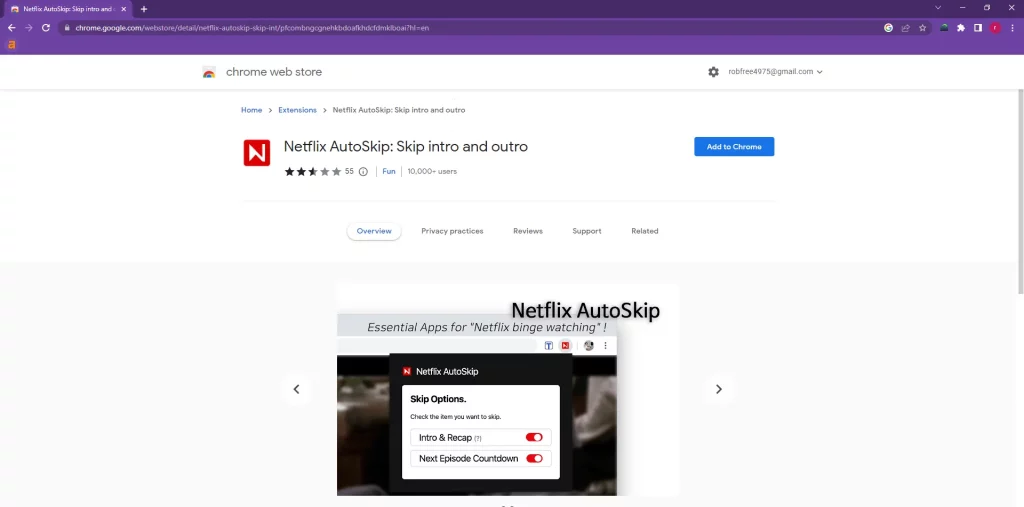Click the 55 ratings count
This screenshot has width=1024, height=507.
coord(349,172)
